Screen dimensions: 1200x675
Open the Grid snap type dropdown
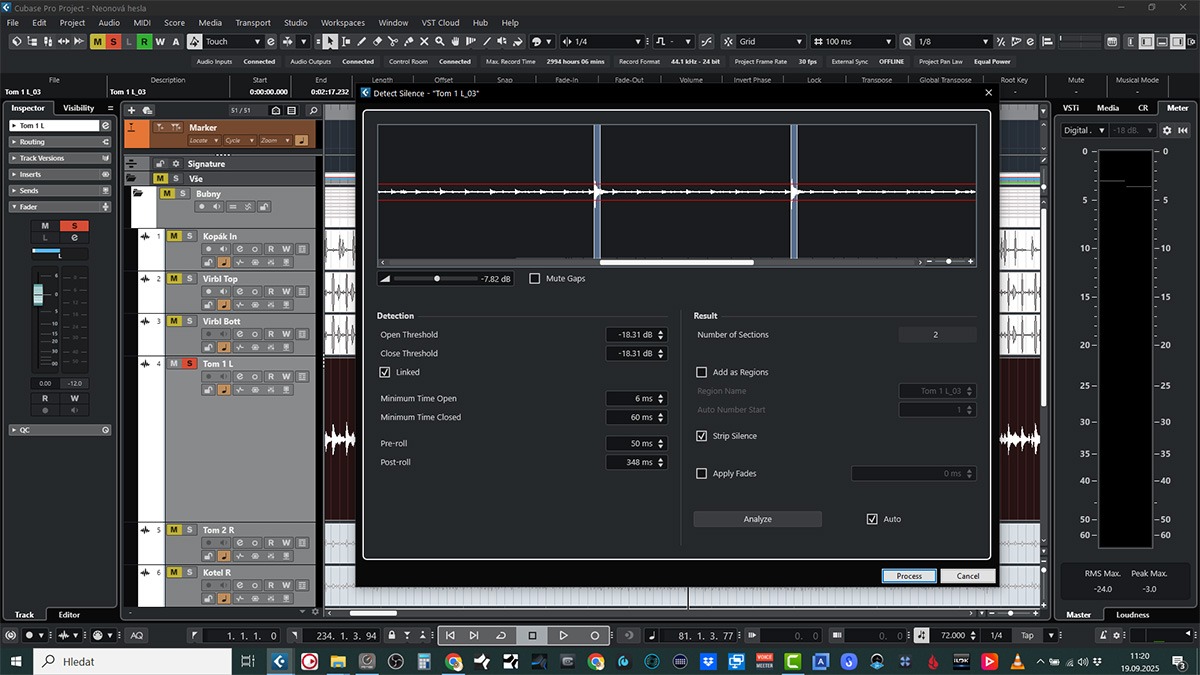pos(770,42)
